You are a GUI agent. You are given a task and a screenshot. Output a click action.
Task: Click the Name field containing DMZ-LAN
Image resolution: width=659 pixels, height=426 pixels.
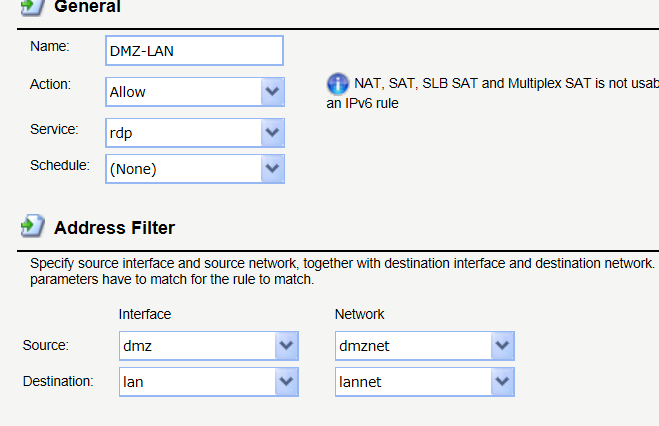pos(194,51)
